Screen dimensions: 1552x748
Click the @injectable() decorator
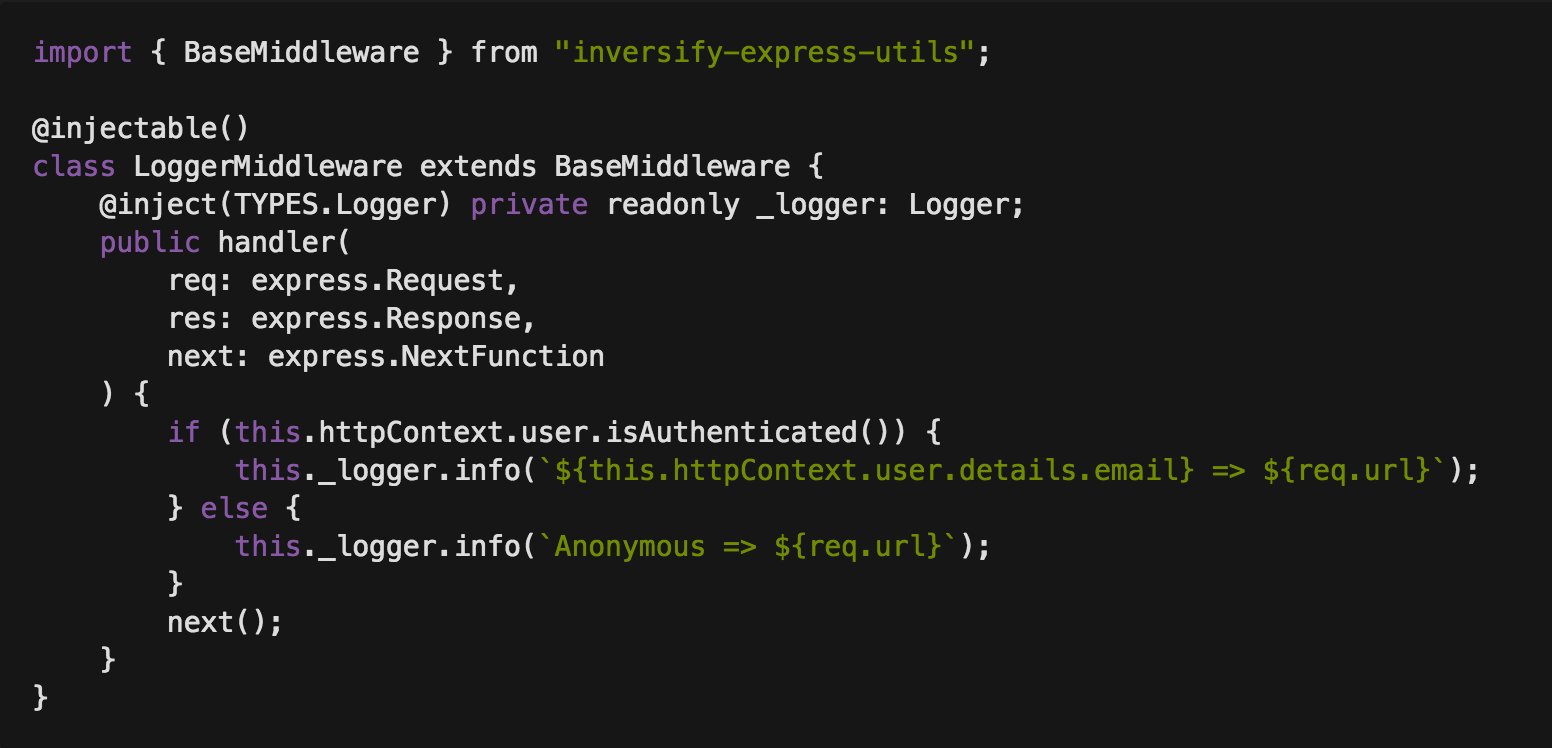point(141,128)
